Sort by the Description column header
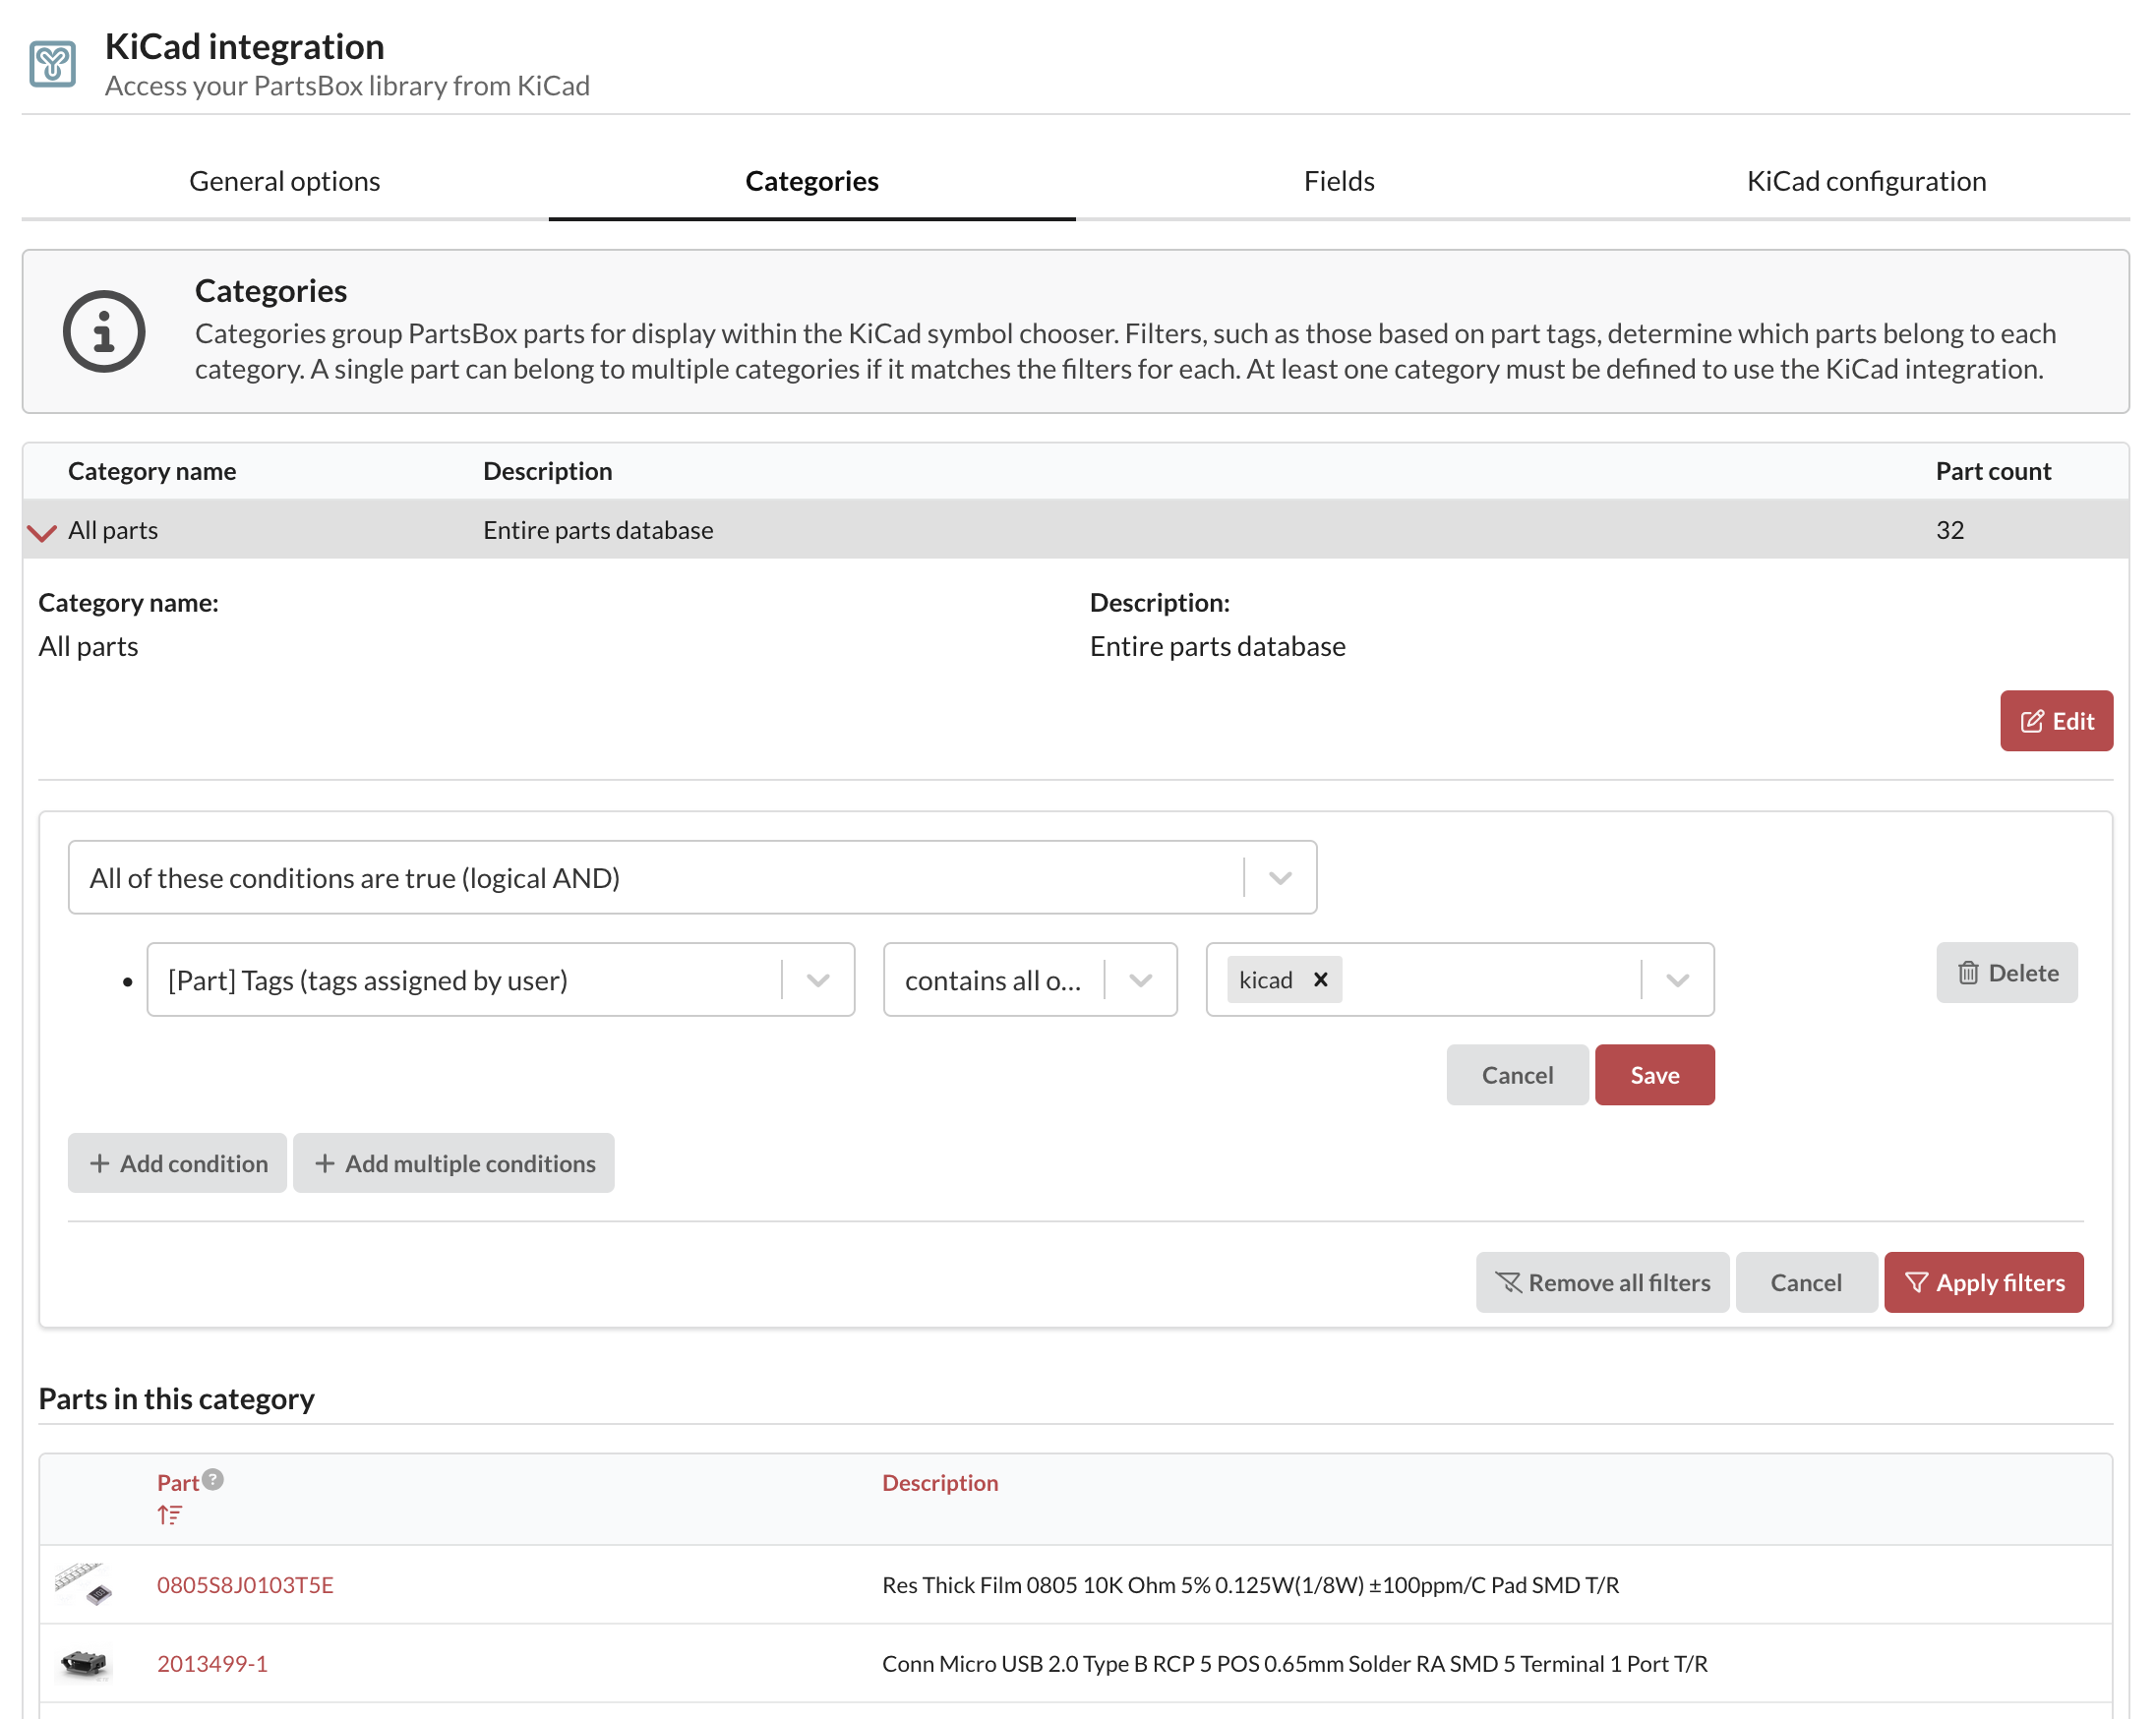Image resolution: width=2156 pixels, height=1719 pixels. point(940,1483)
